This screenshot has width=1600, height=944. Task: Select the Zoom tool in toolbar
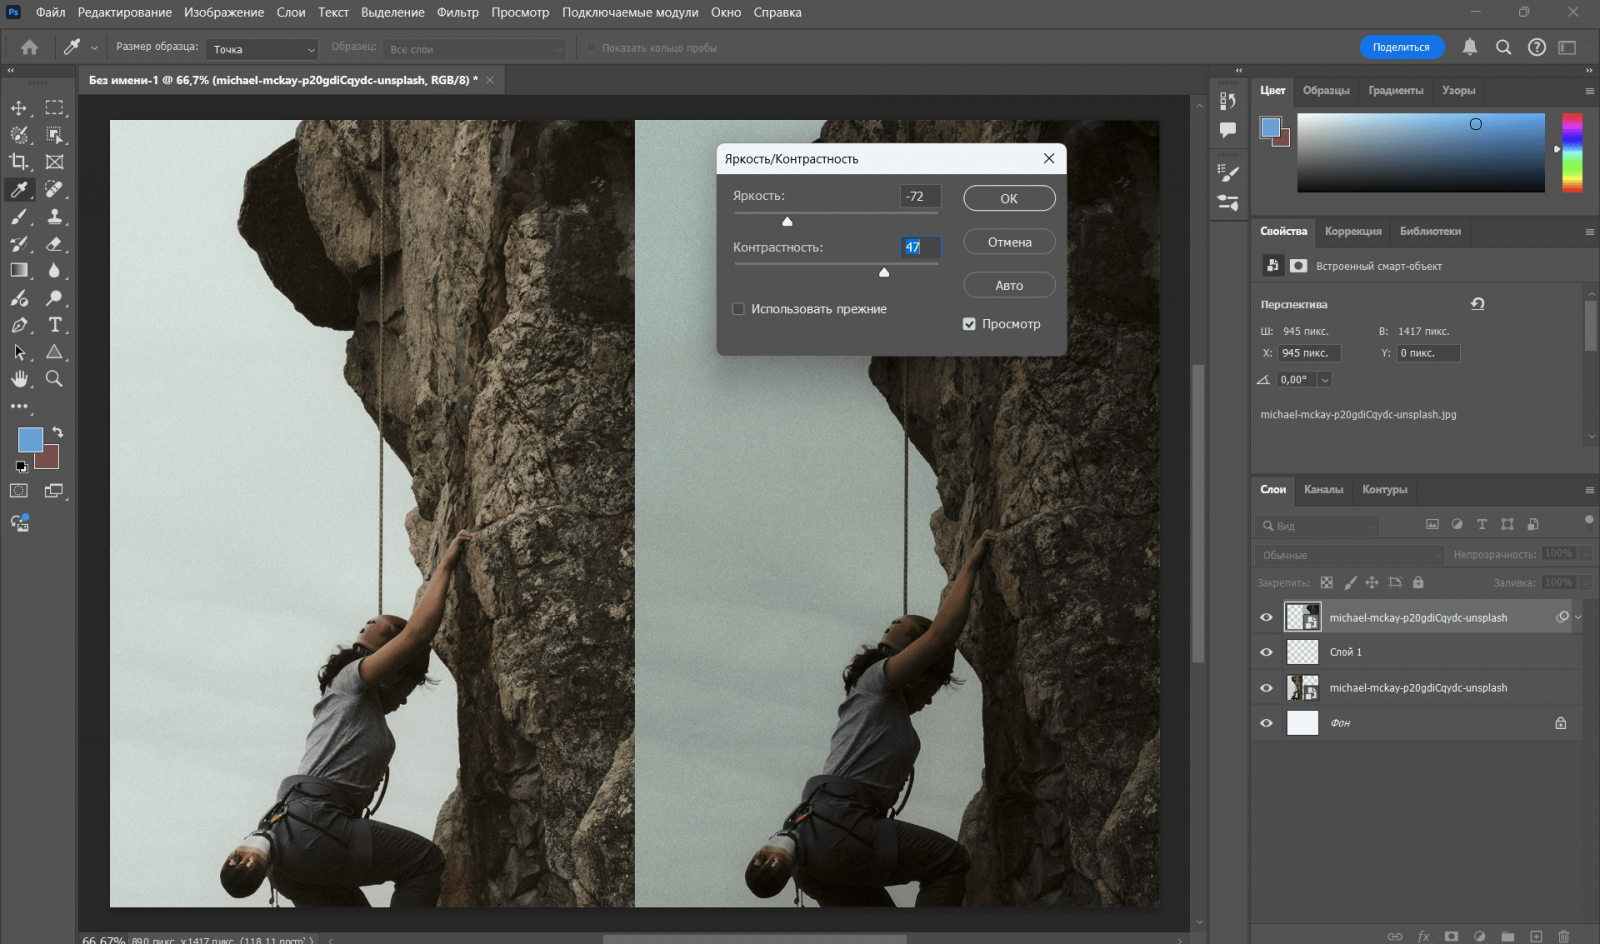coord(55,379)
